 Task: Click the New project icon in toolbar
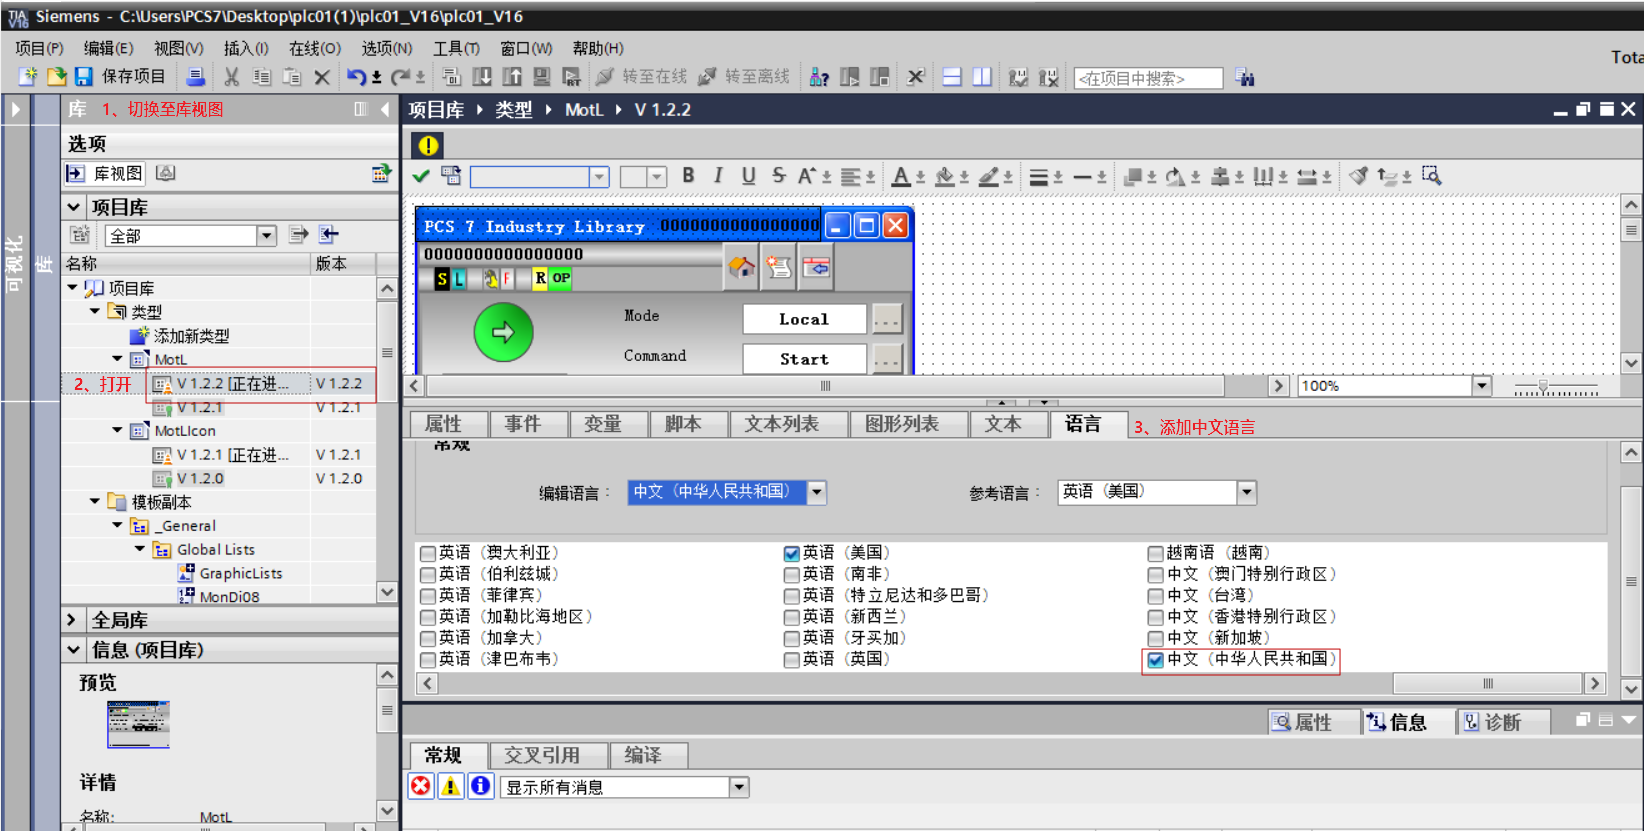[x=28, y=77]
